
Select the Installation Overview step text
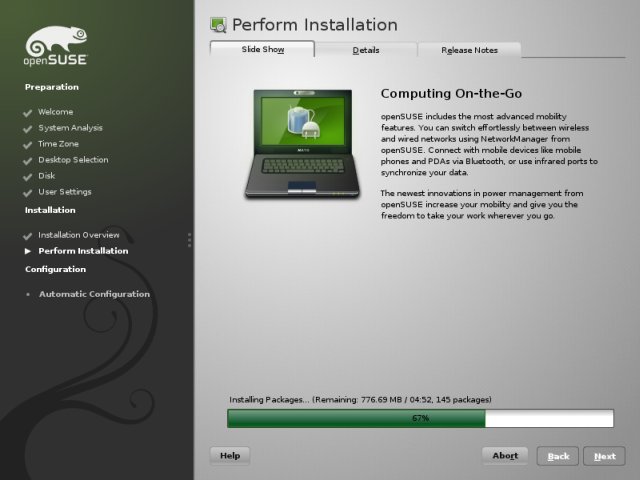click(79, 235)
